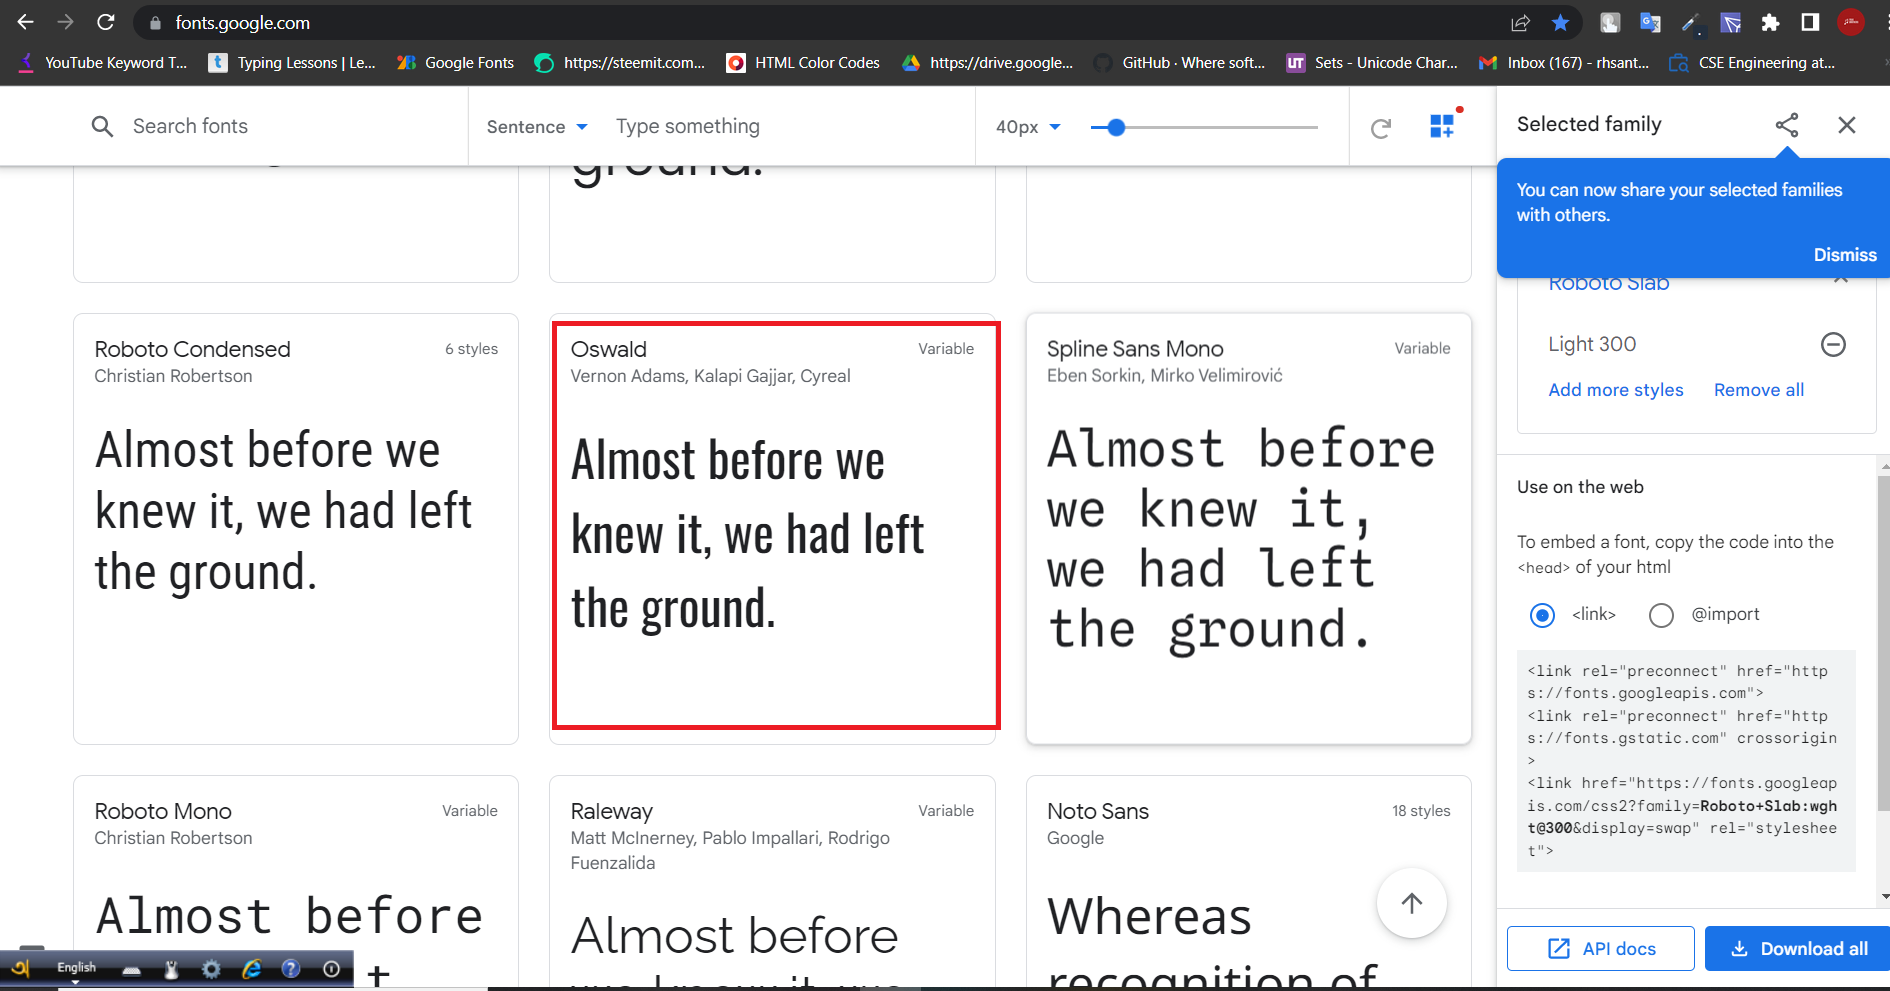Select the @import embed radio option
1890x991 pixels.
click(1661, 615)
